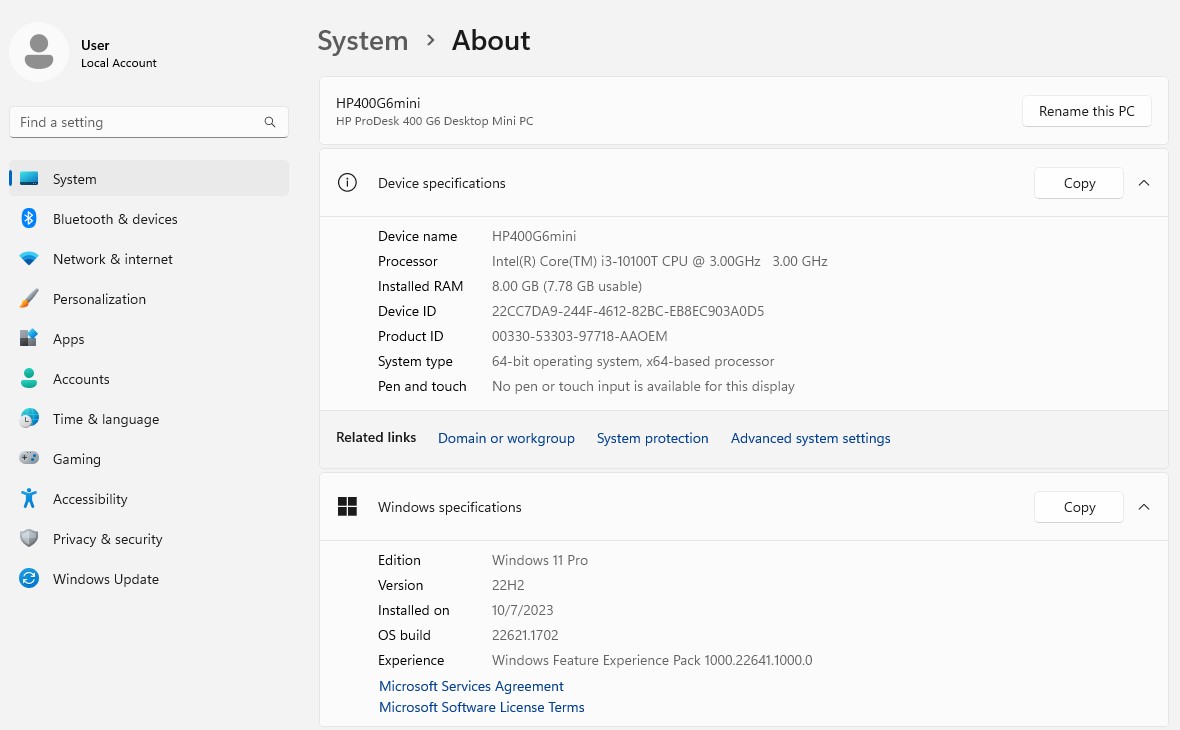Open Accessibility settings

pos(149,498)
